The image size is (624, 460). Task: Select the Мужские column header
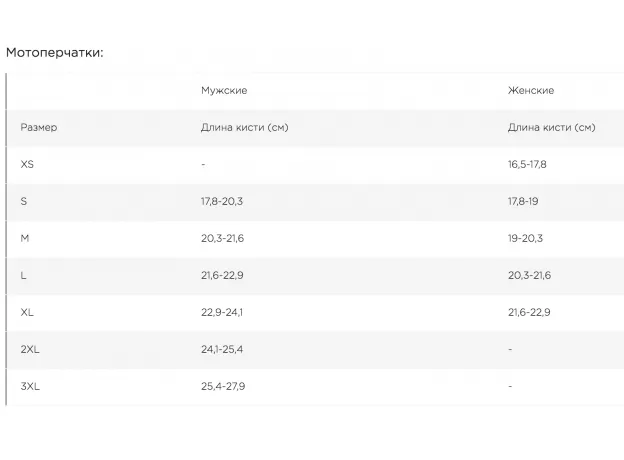tap(224, 91)
